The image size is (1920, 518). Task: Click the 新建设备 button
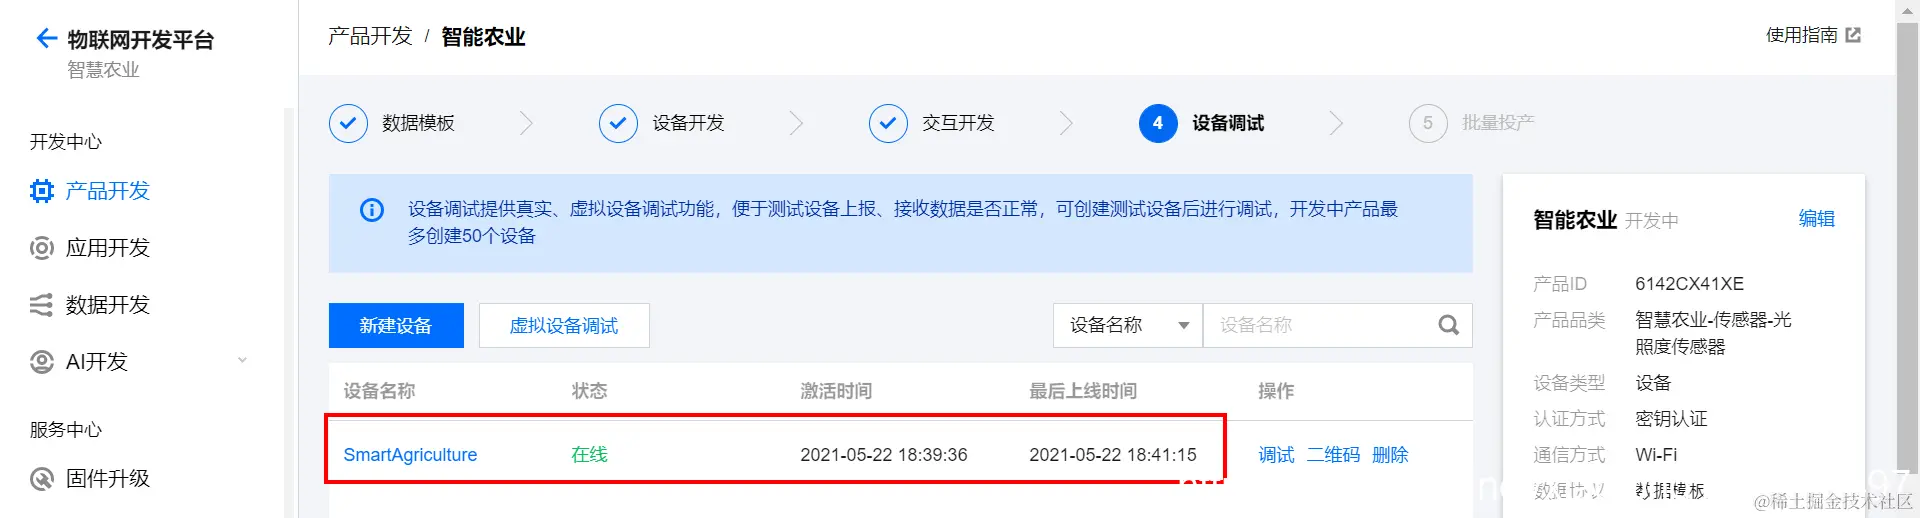[x=396, y=325]
